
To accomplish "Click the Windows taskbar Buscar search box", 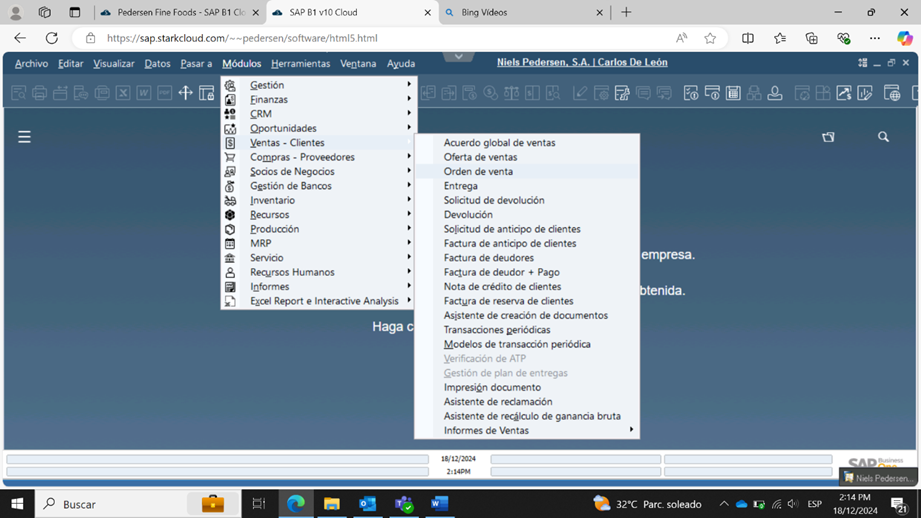I will (139, 504).
